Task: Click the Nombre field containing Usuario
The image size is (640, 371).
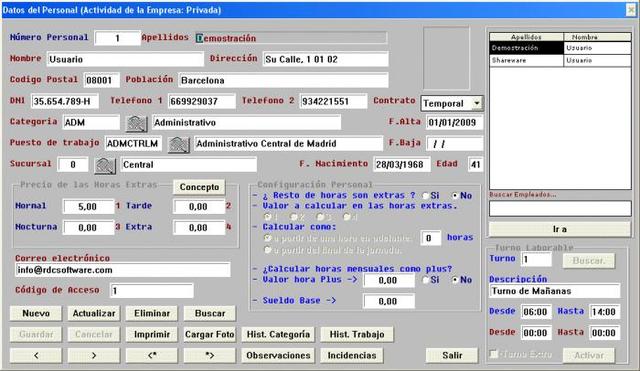Action: pyautogui.click(x=125, y=59)
